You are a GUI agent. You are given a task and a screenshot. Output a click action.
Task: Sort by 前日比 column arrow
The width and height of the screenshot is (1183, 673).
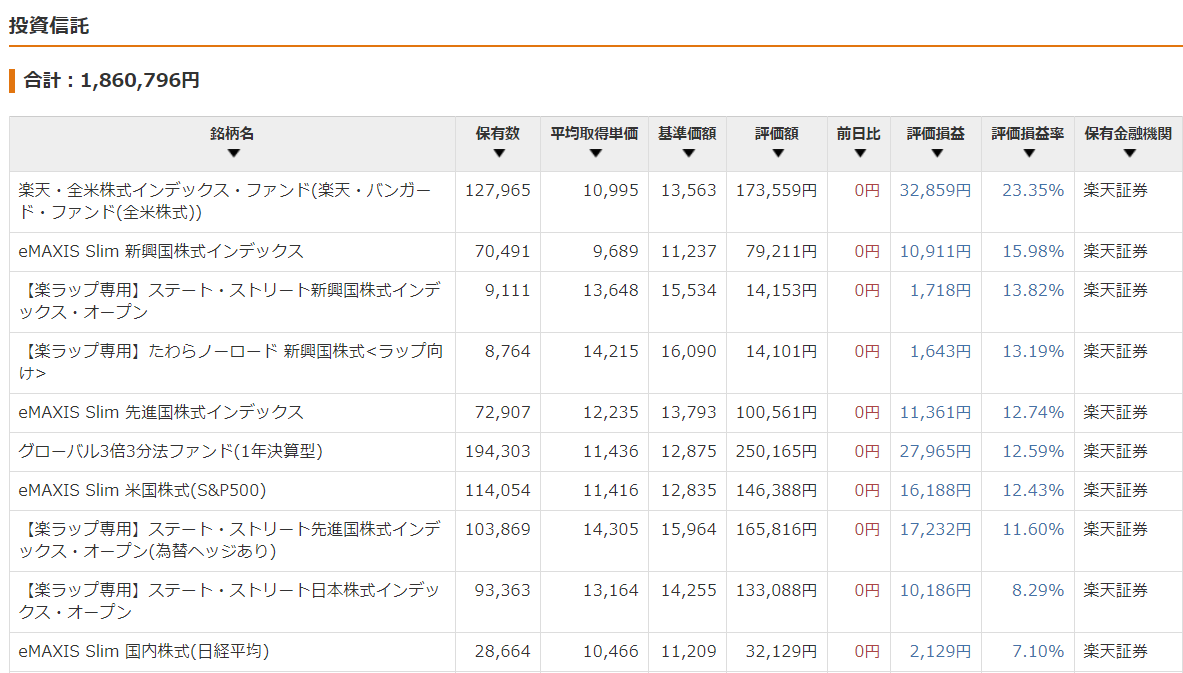point(859,153)
